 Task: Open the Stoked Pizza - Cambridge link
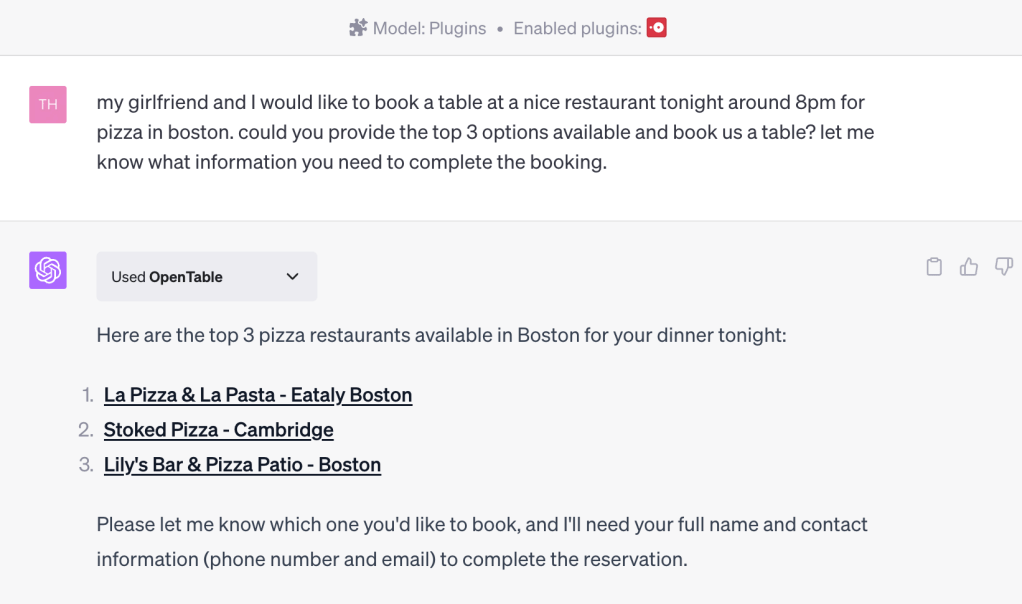219,430
